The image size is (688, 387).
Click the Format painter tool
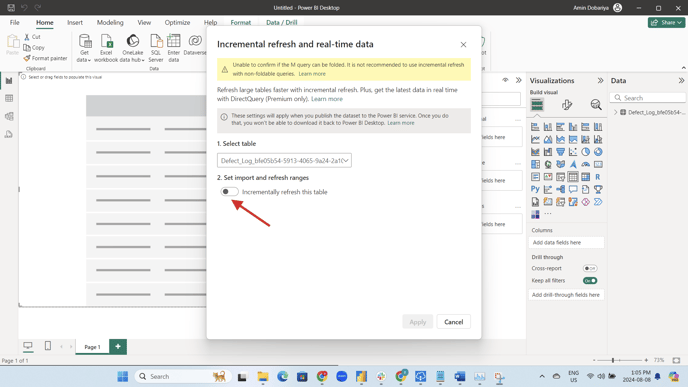pyautogui.click(x=46, y=58)
